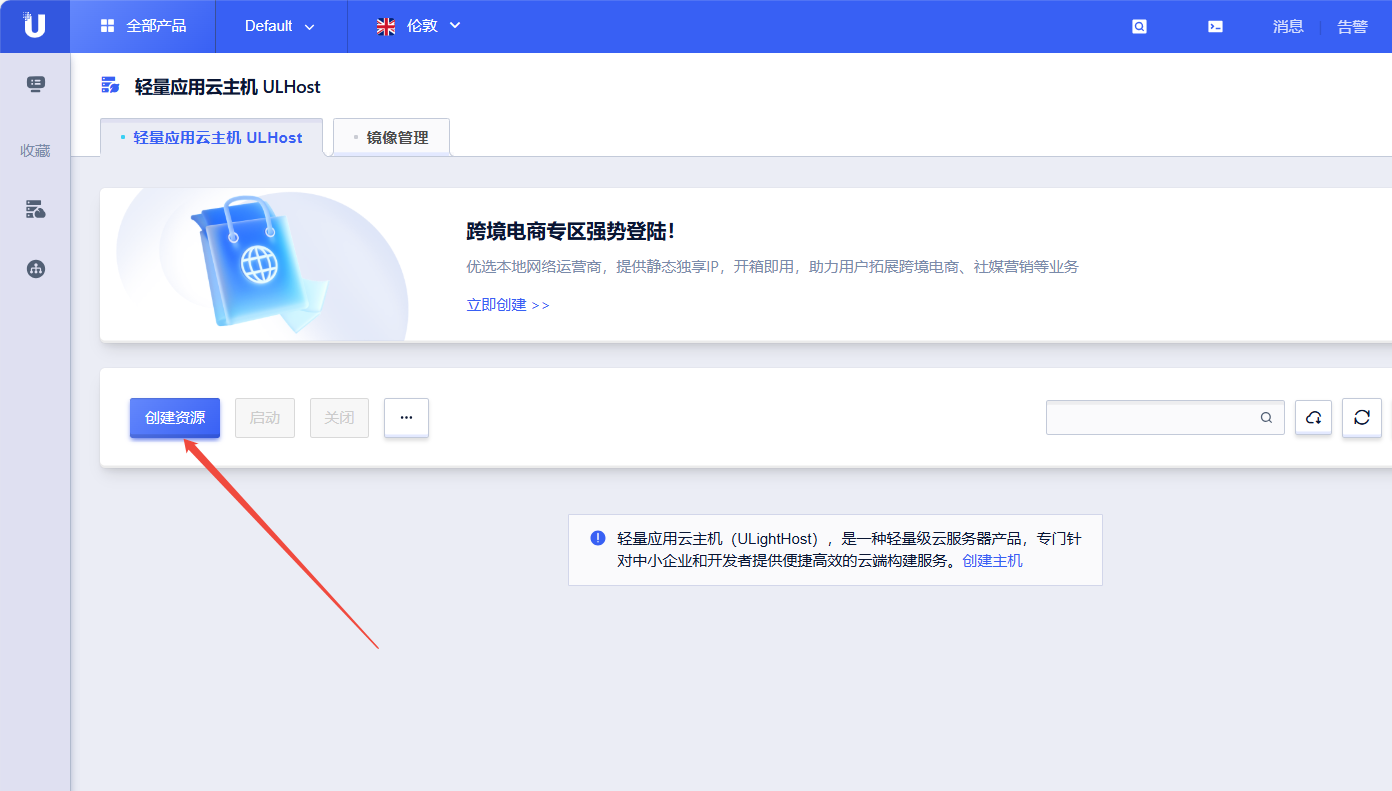Click the sidebar cloud host icon
The height and width of the screenshot is (791, 1392).
pos(36,209)
